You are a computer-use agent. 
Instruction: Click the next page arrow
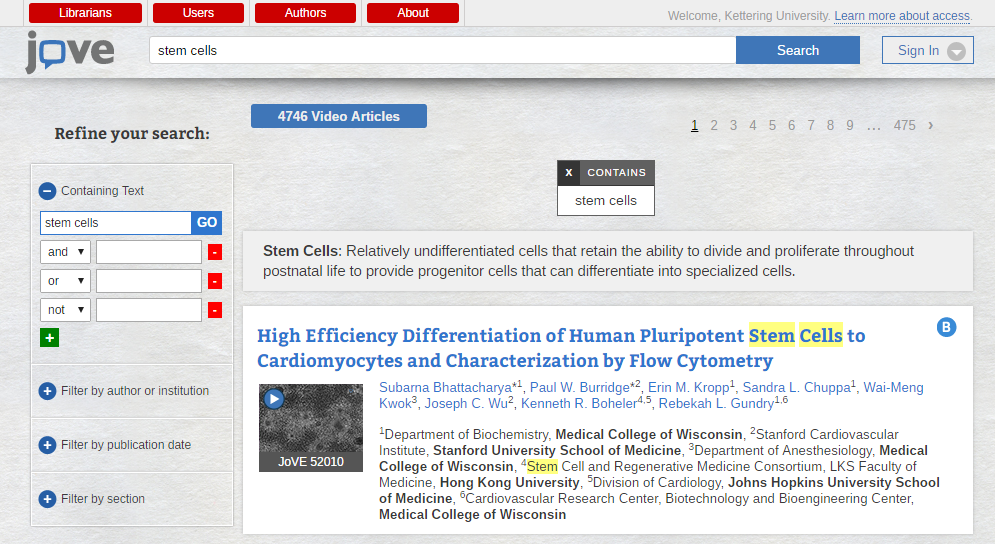coord(930,126)
